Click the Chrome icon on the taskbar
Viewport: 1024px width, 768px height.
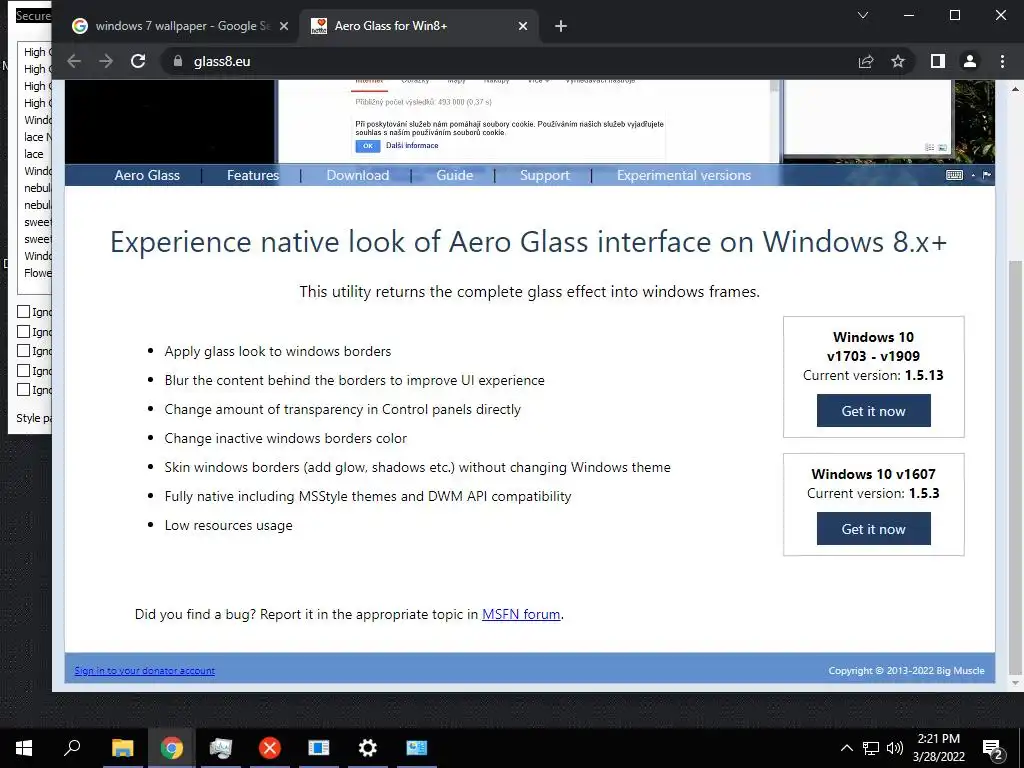tap(172, 748)
